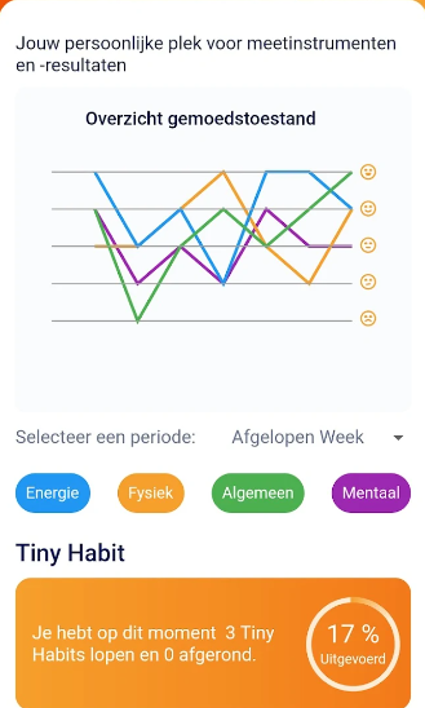Screen dimensions: 425x708
Task: Toggle the Algemeen line filter
Action: (258, 493)
